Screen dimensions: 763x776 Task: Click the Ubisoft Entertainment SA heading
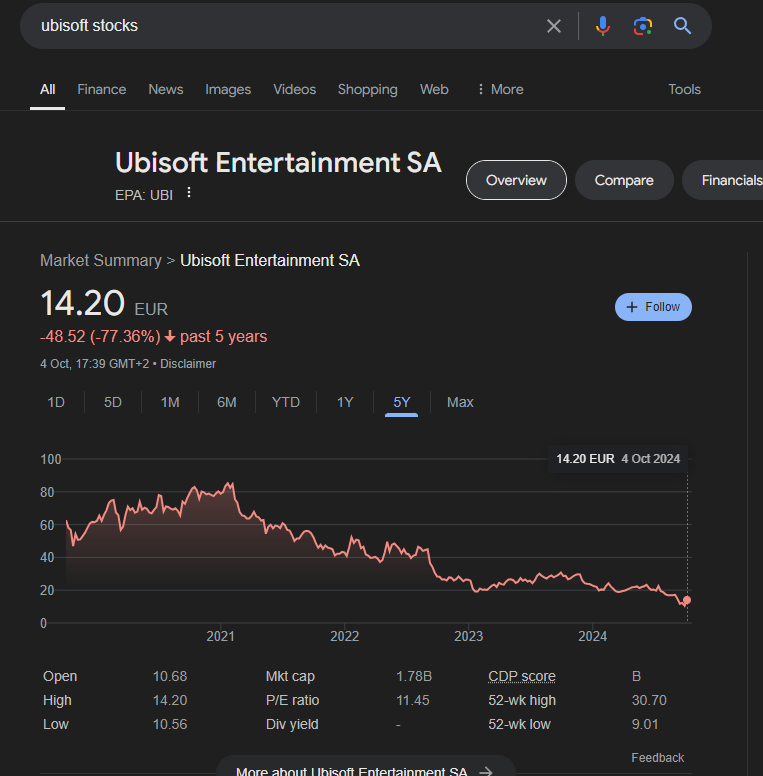tap(278, 162)
